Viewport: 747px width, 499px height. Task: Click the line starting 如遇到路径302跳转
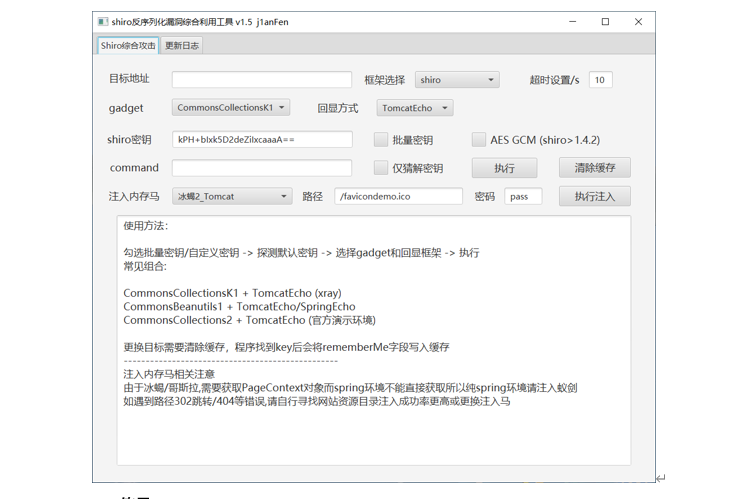(317, 401)
